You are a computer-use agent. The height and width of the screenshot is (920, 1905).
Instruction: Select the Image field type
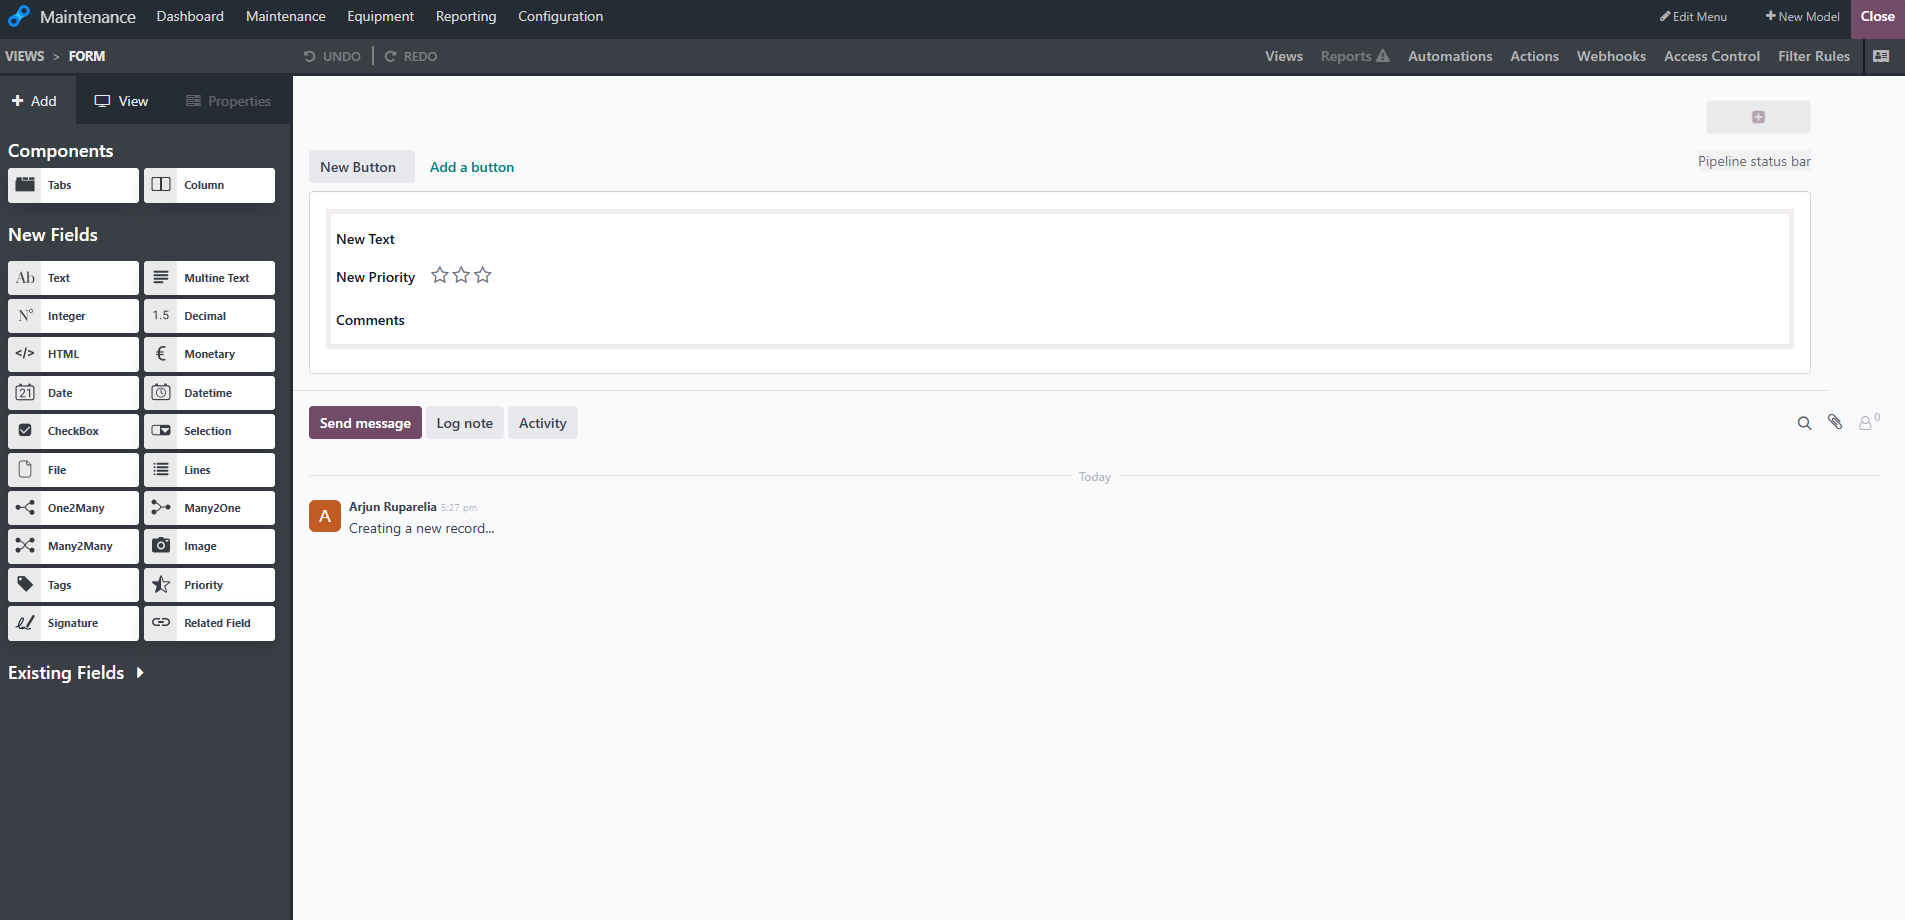pos(209,545)
